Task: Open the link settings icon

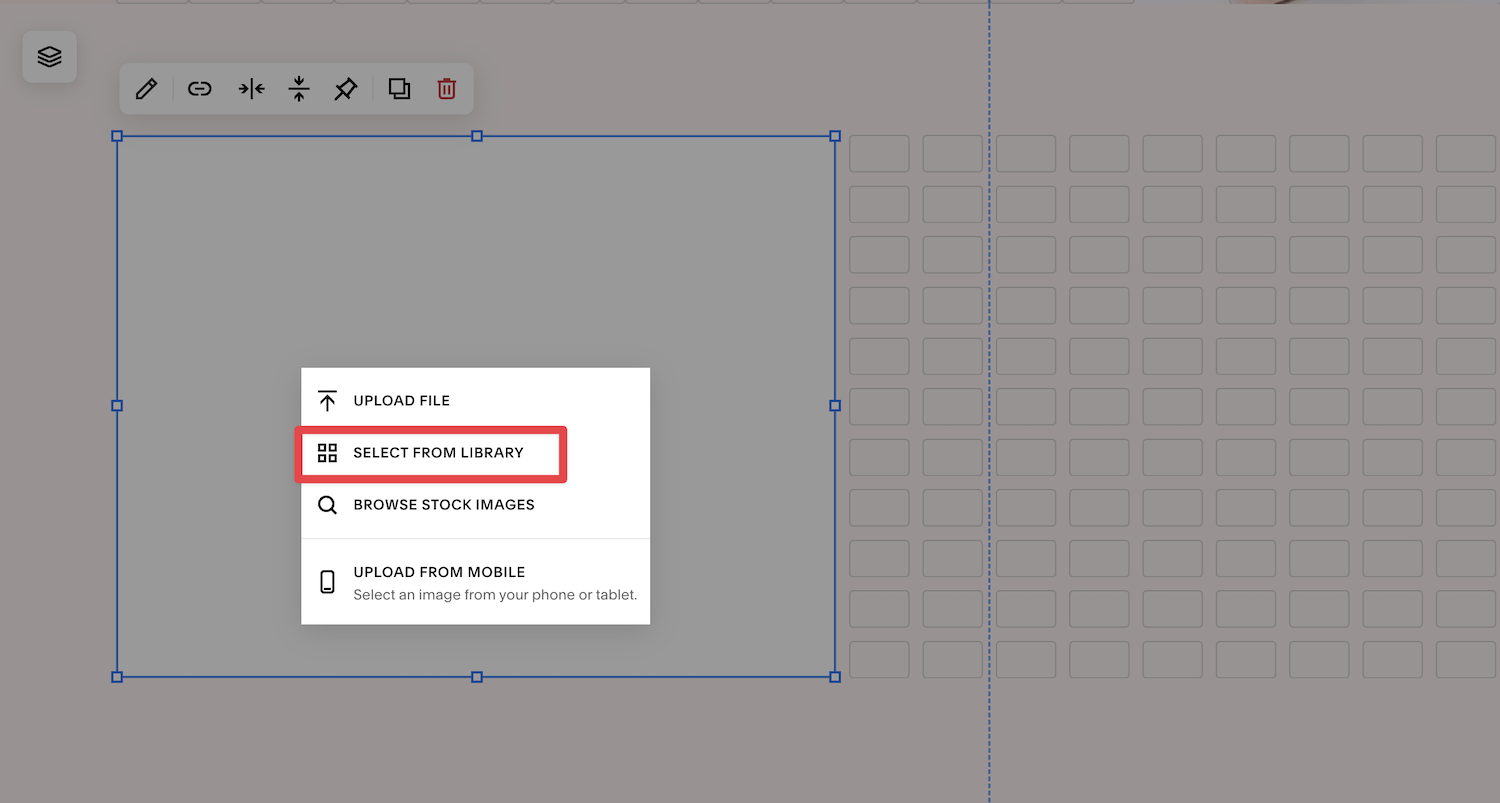Action: tap(199, 89)
